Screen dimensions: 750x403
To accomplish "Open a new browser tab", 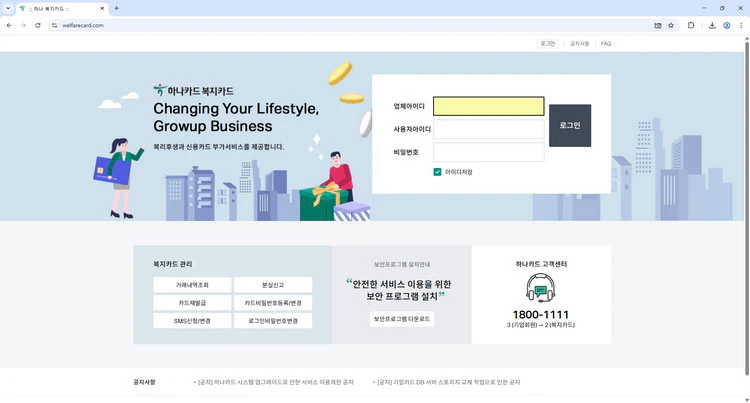I will pyautogui.click(x=116, y=8).
